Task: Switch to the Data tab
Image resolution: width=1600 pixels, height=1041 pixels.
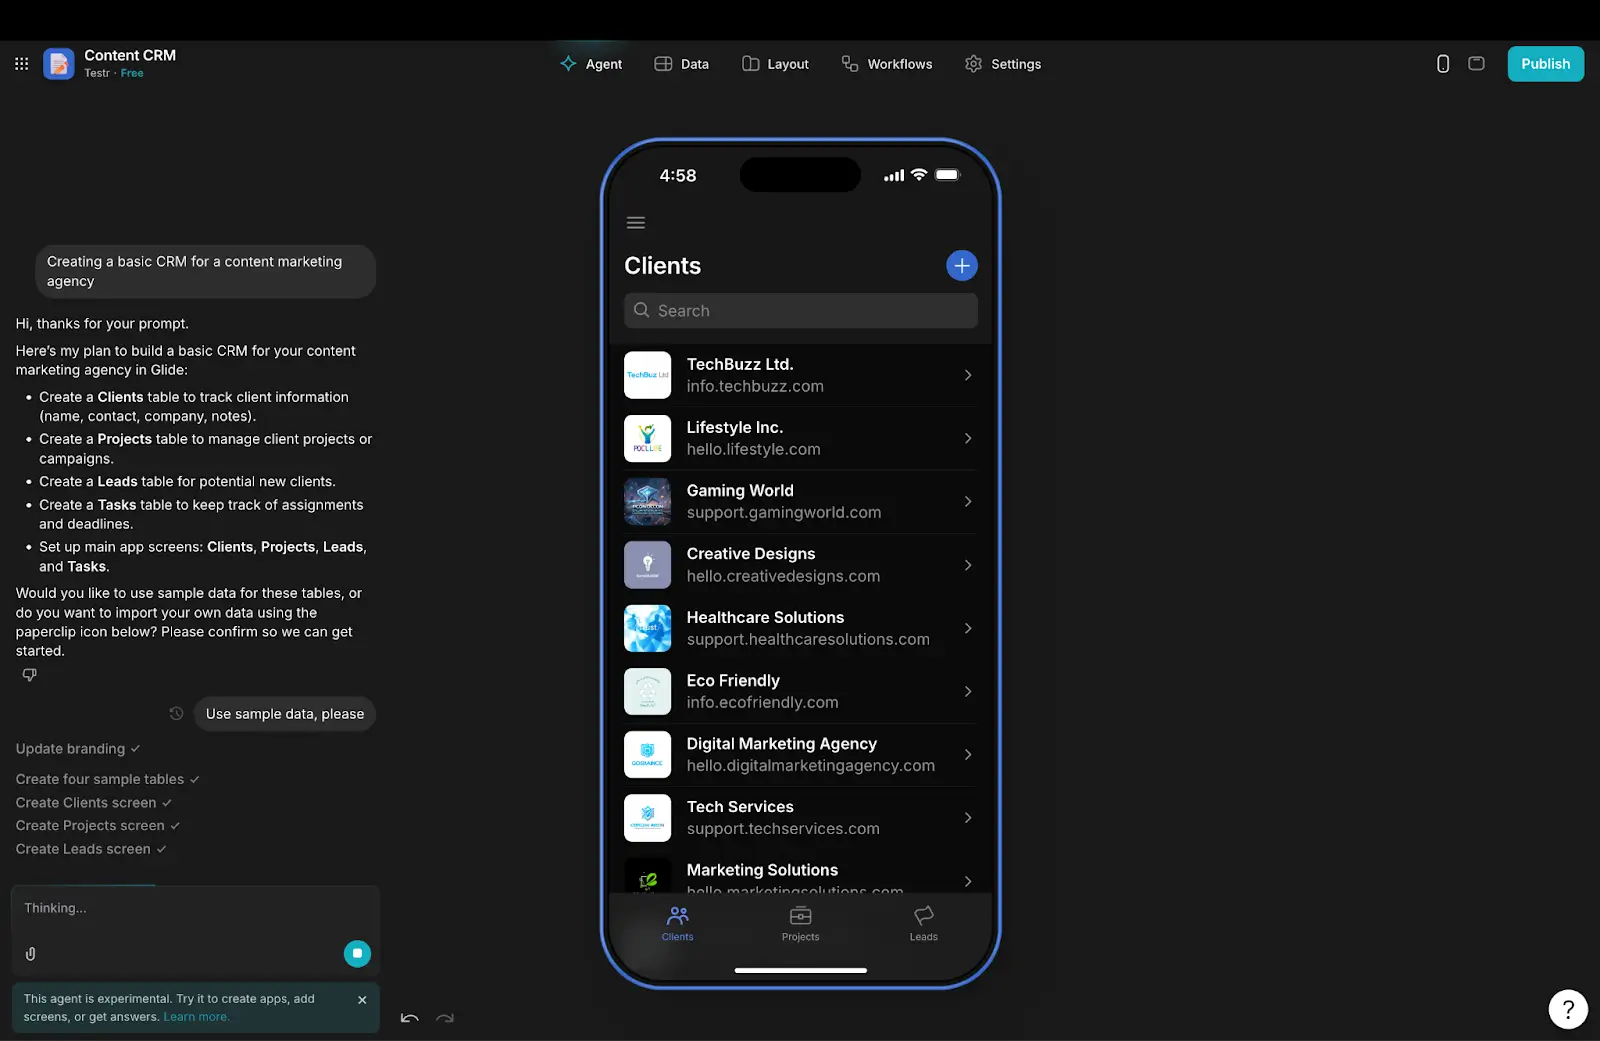Action: (x=681, y=63)
